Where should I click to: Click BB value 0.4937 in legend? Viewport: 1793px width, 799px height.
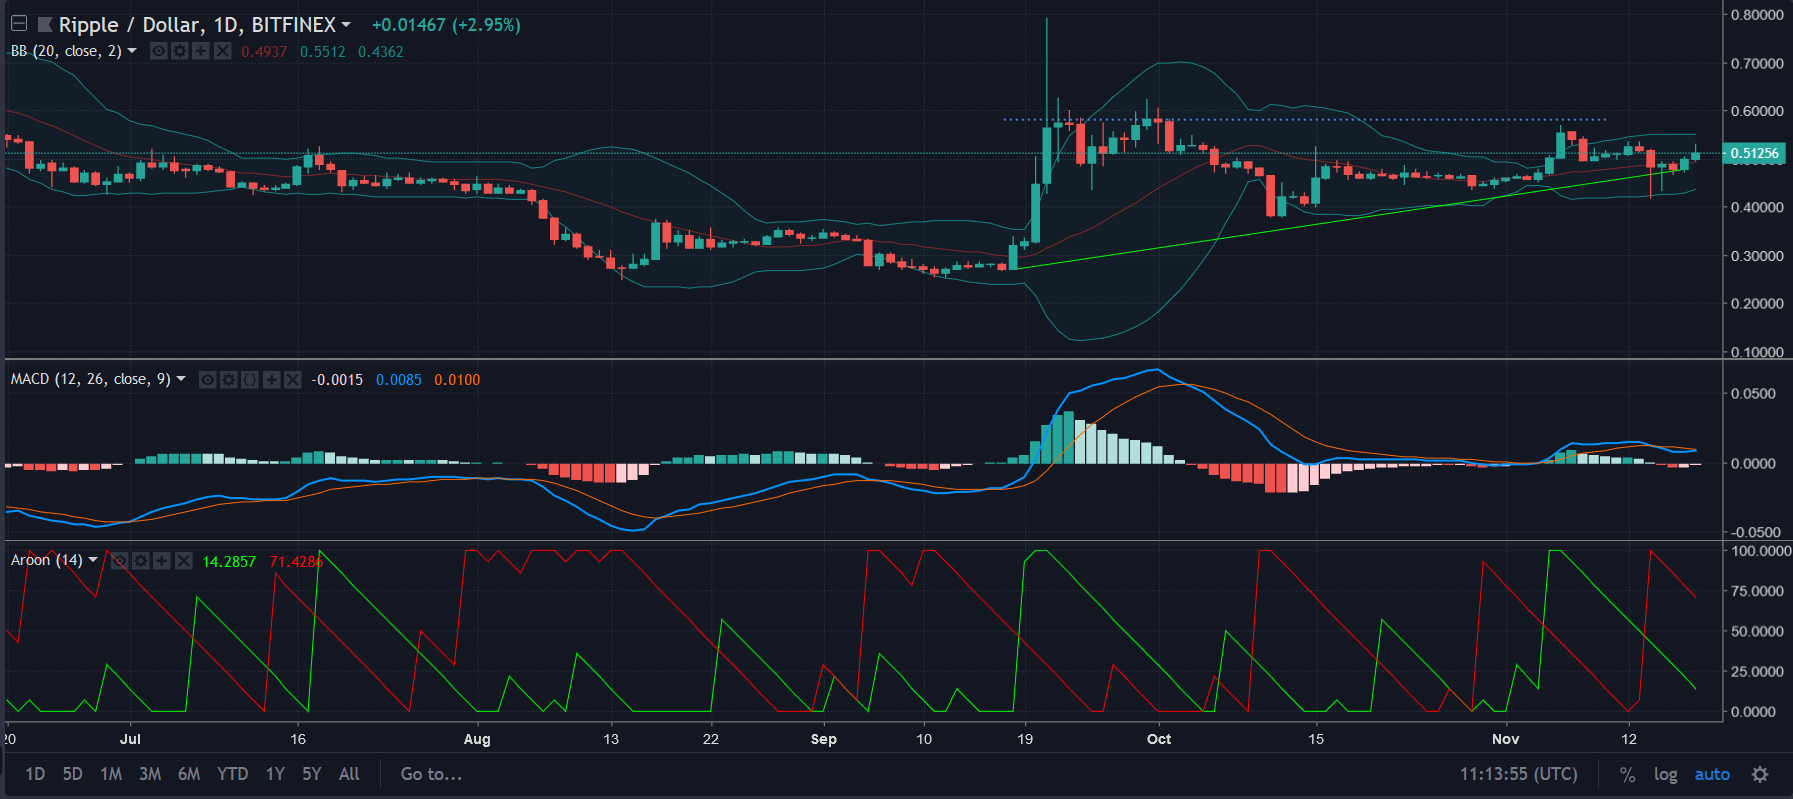click(264, 52)
